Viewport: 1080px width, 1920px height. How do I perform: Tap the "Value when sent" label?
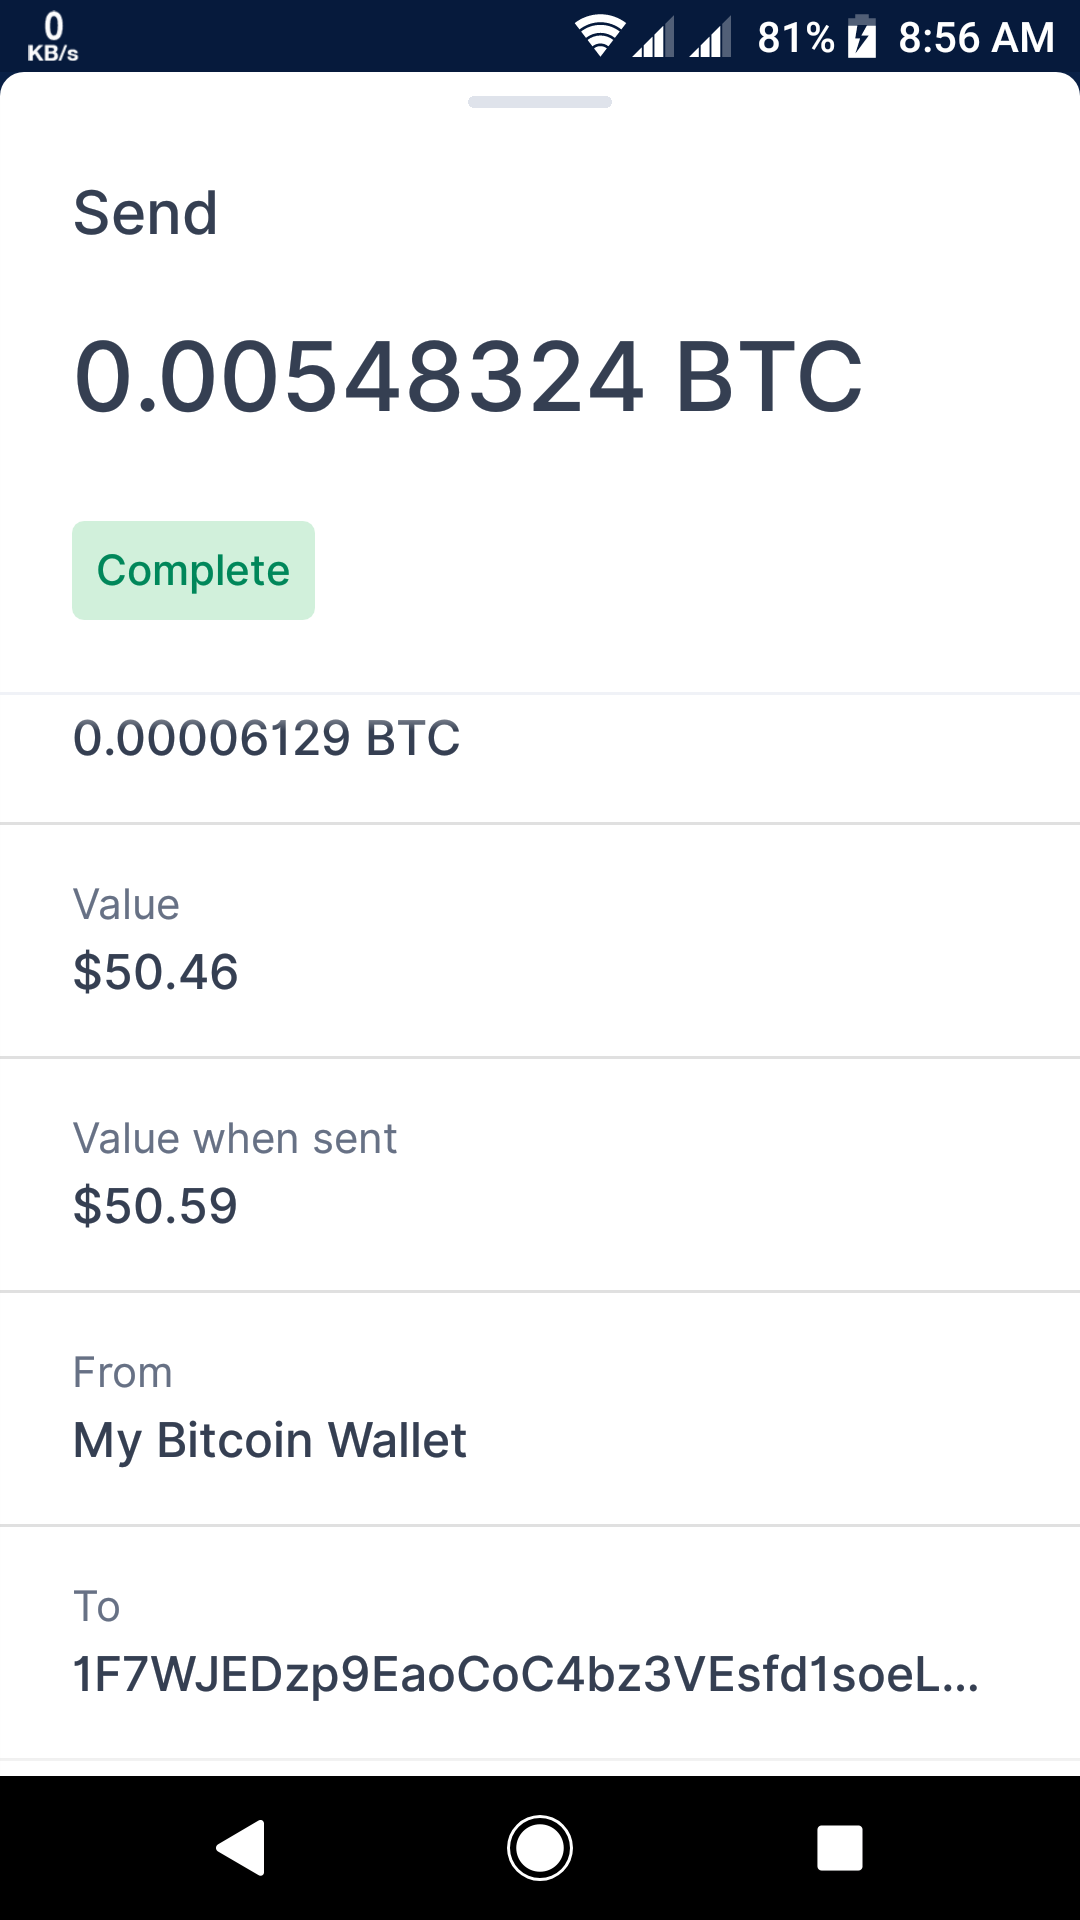235,1139
